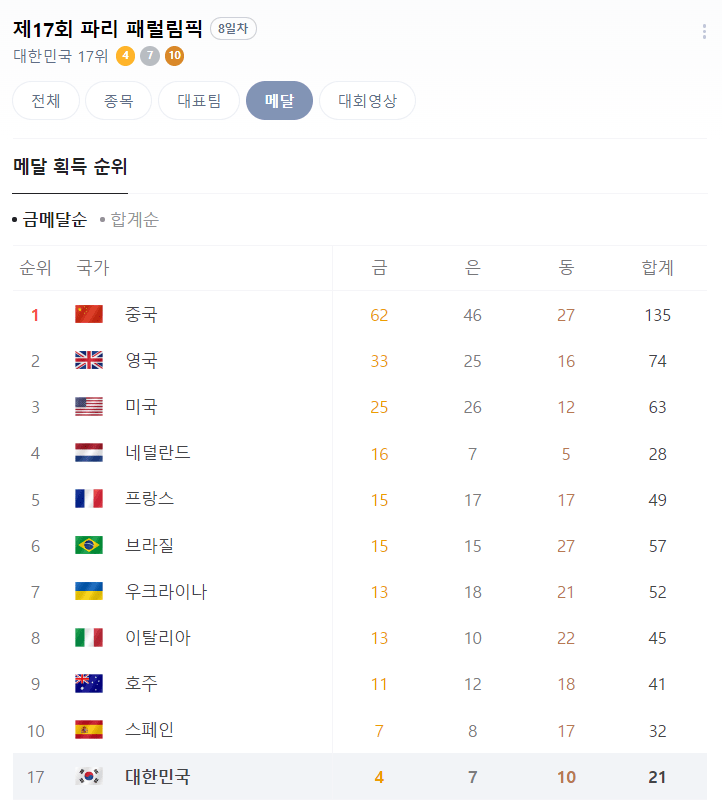
Task: Open the 이탈리아 country link
Action: click(x=158, y=637)
